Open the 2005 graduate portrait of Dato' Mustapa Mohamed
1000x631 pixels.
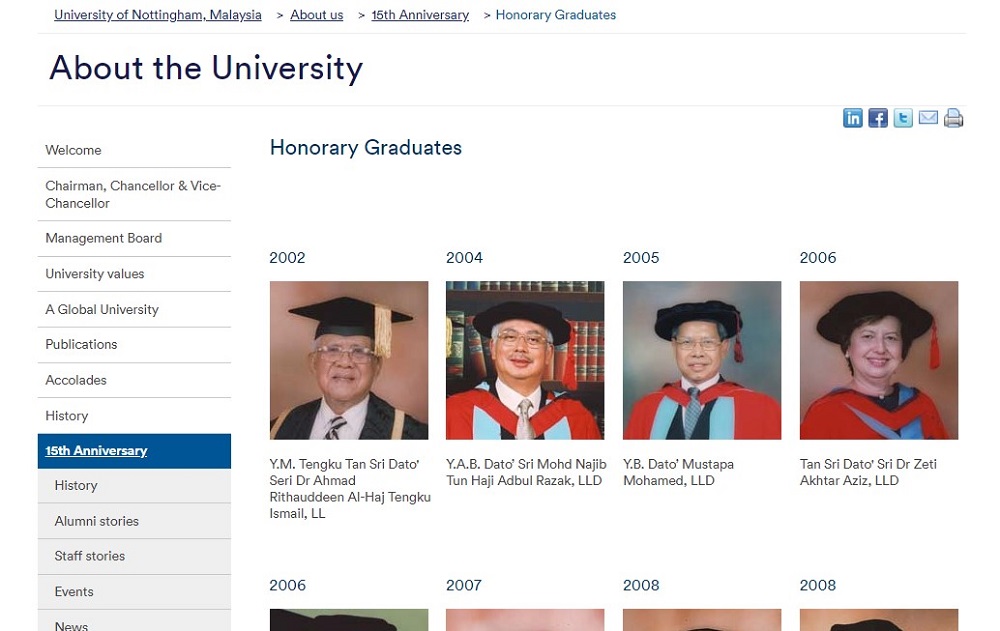pyautogui.click(x=701, y=360)
